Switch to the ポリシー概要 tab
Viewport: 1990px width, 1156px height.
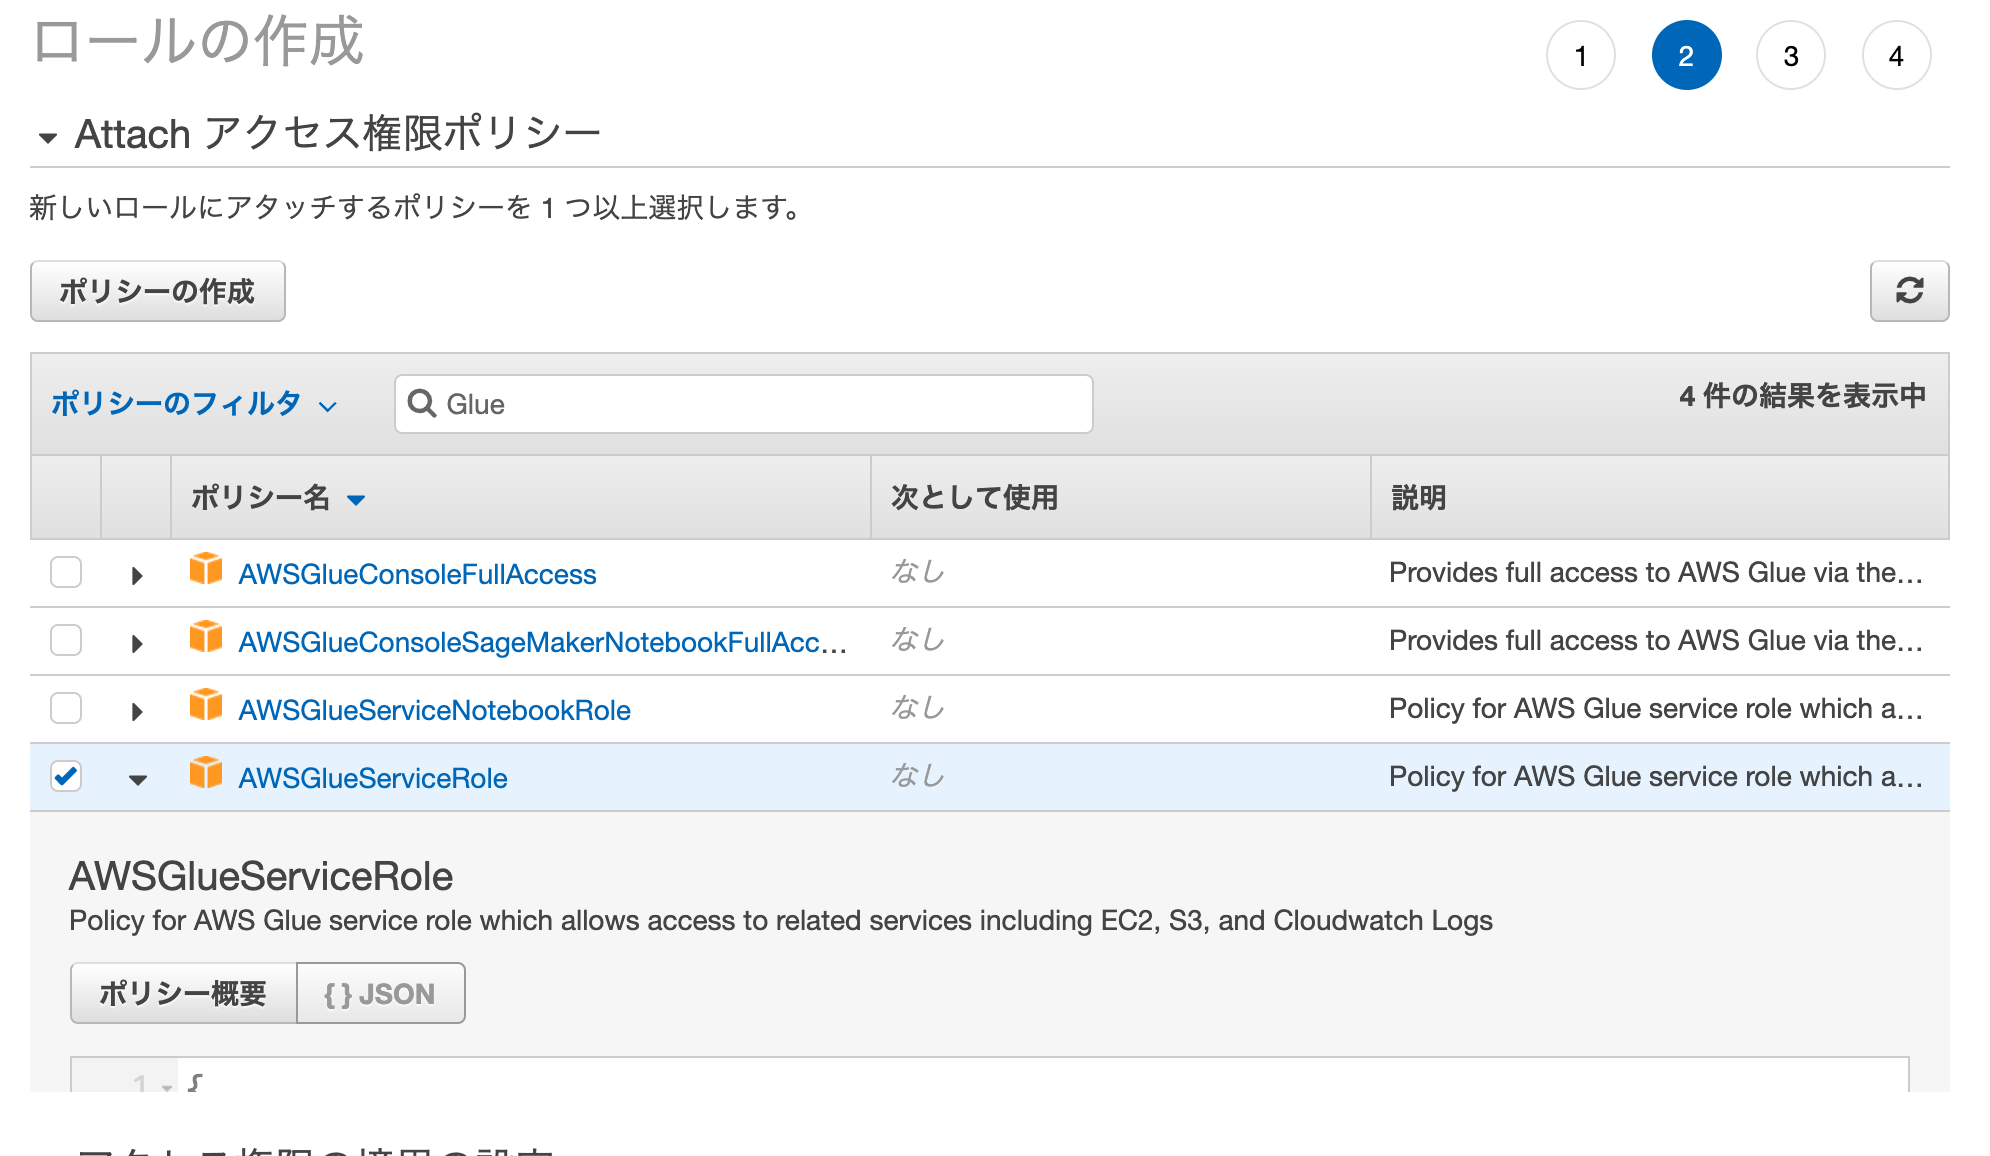183,993
